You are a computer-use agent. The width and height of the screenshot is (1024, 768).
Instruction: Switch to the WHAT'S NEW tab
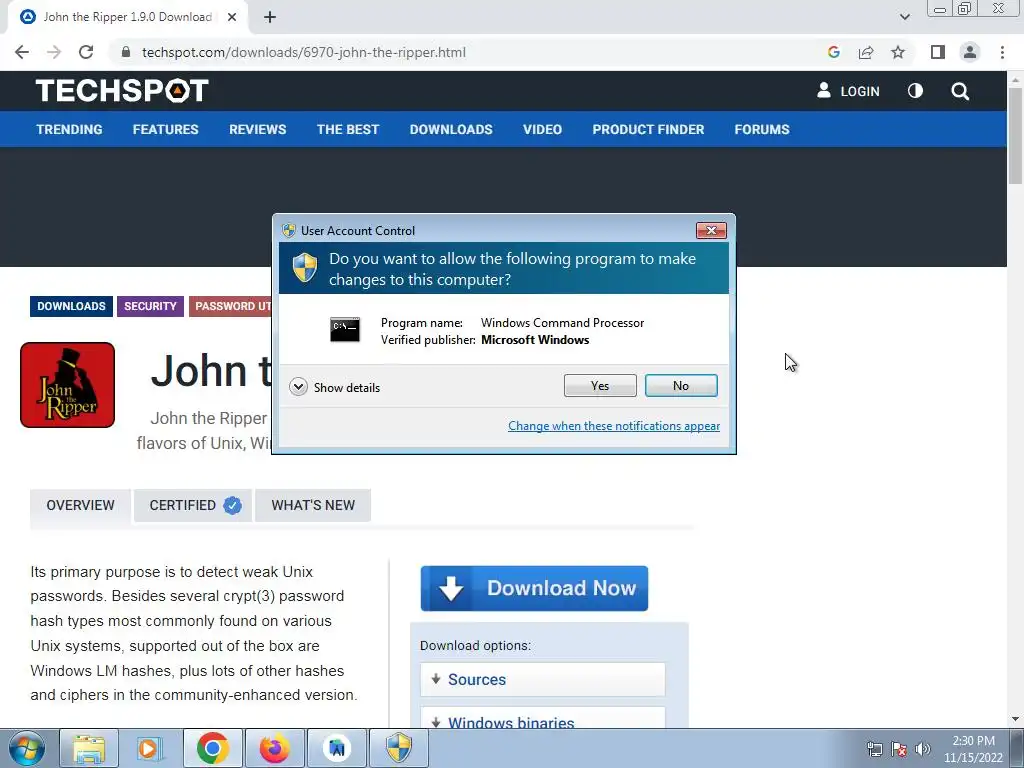coord(313,505)
